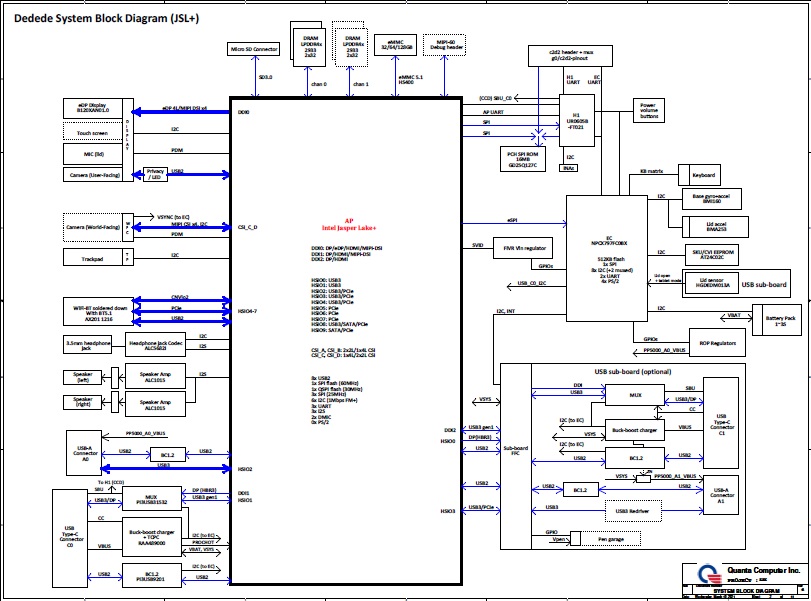Select the WiFi-BT soldered down block
The image size is (811, 601).
[98, 312]
